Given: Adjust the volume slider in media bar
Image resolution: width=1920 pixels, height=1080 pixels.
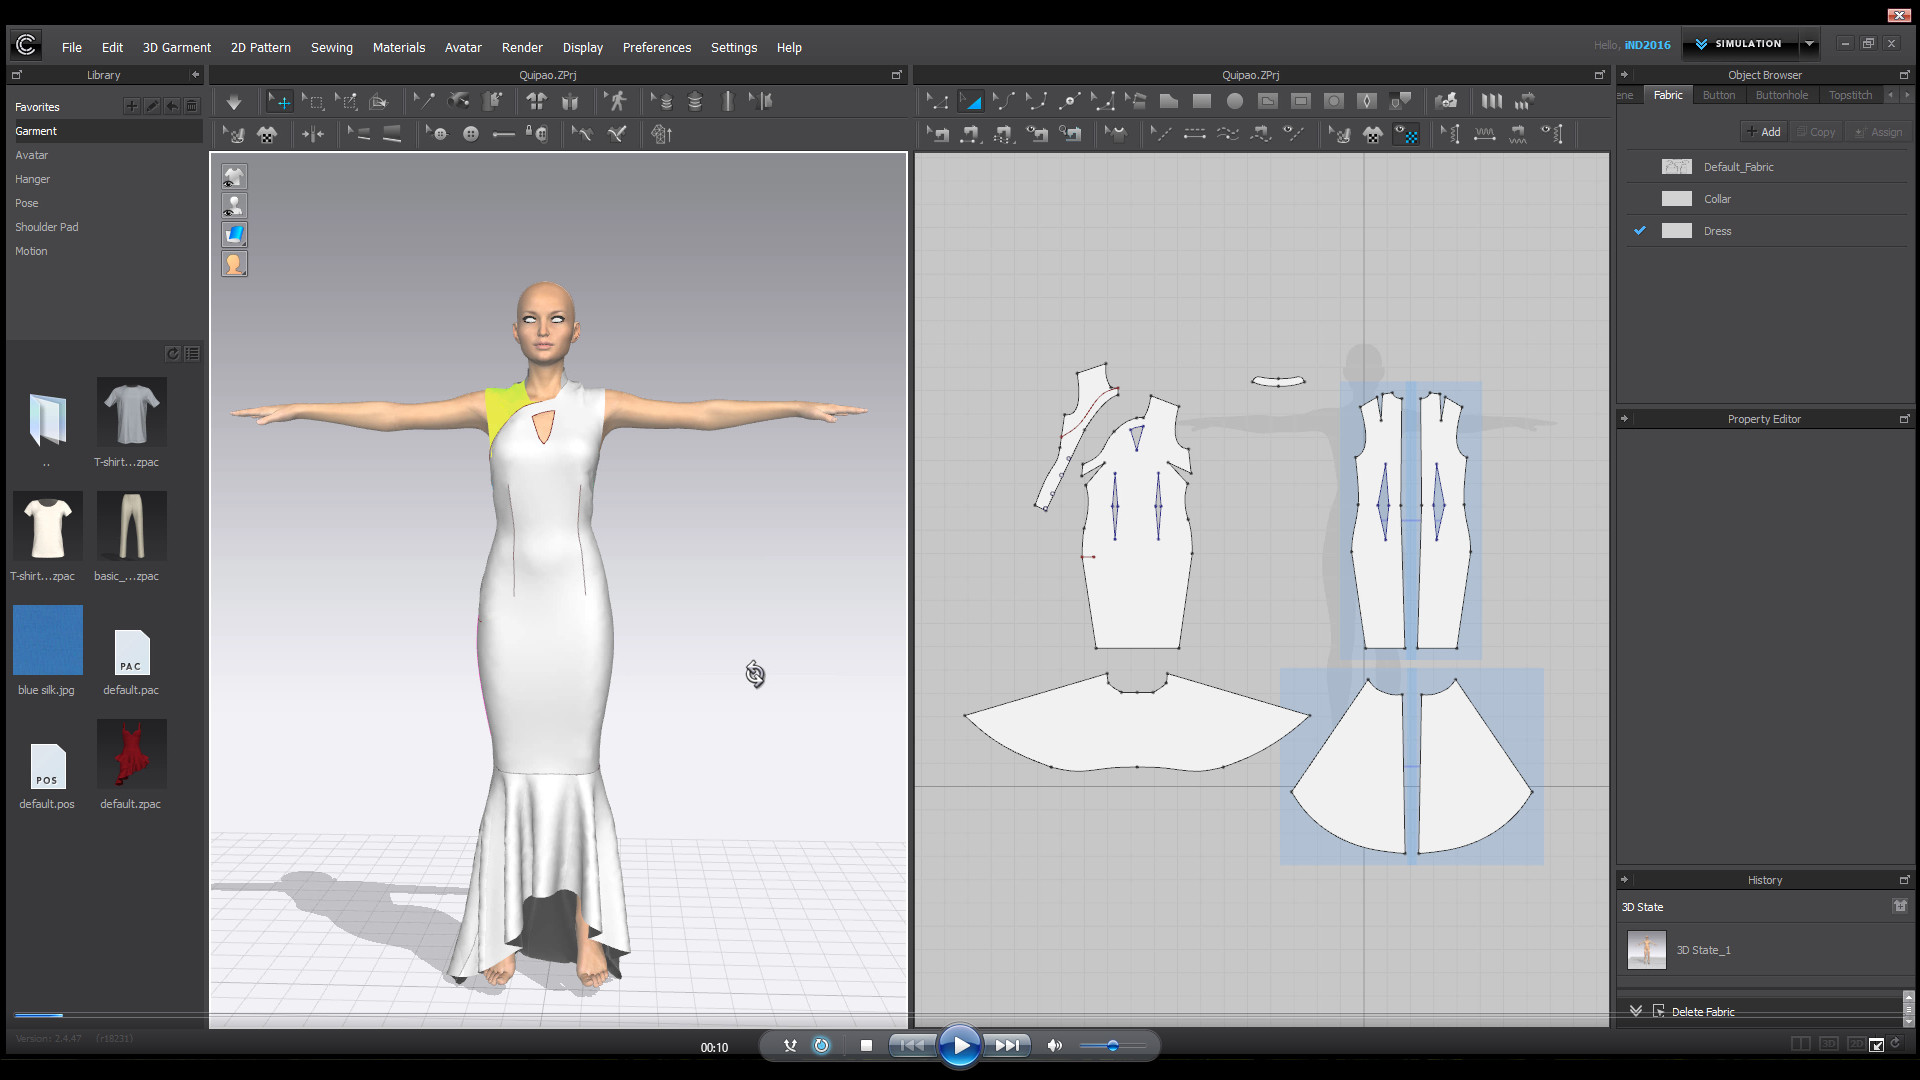Looking at the screenshot, I should point(1112,1046).
